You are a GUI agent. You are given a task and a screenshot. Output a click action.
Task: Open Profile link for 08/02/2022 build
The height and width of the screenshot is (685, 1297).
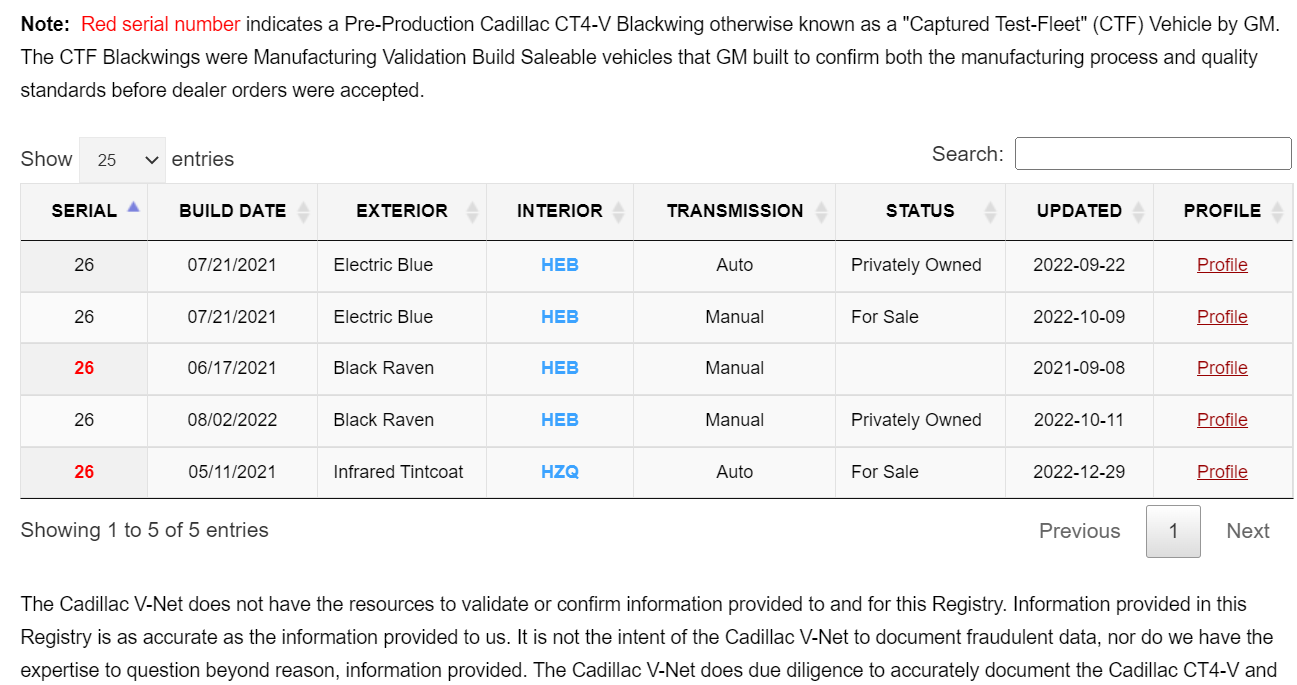tap(1222, 420)
